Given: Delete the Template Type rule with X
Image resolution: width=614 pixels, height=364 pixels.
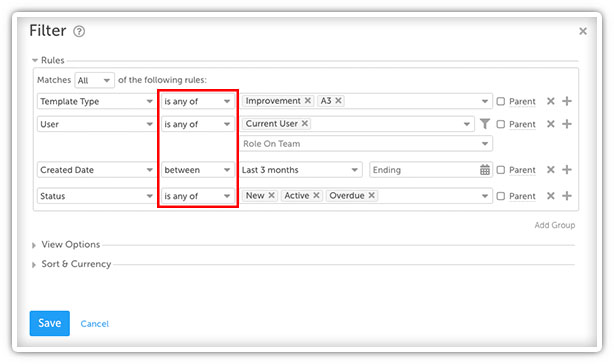Looking at the screenshot, I should (x=551, y=101).
